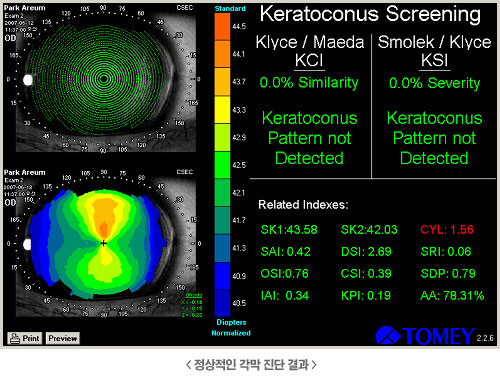Click the 41.3 blue color swatch
The image size is (500, 380).
[222, 248]
